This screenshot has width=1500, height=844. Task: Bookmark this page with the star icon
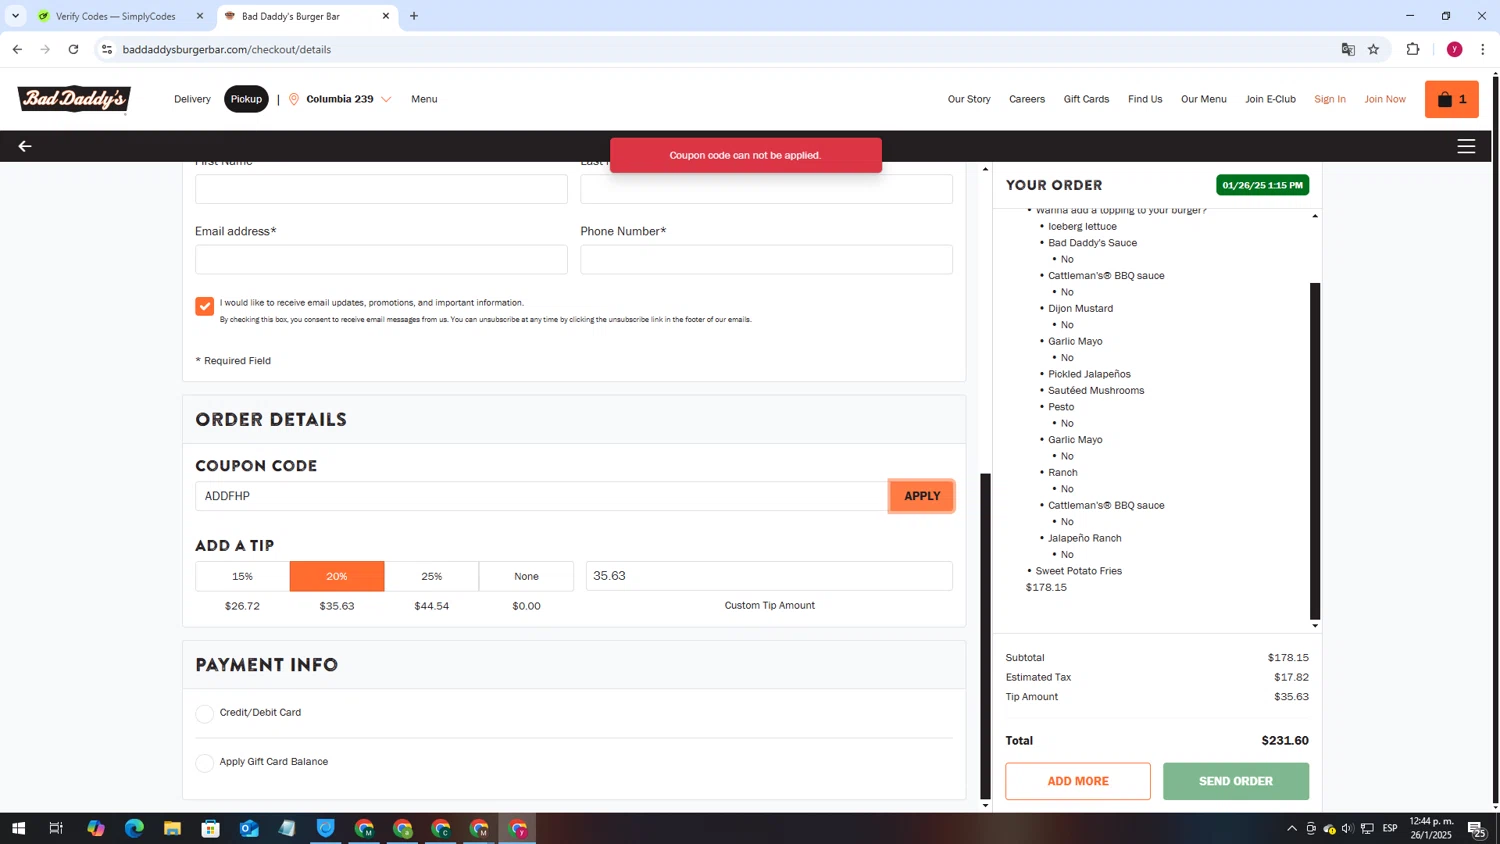(1373, 49)
